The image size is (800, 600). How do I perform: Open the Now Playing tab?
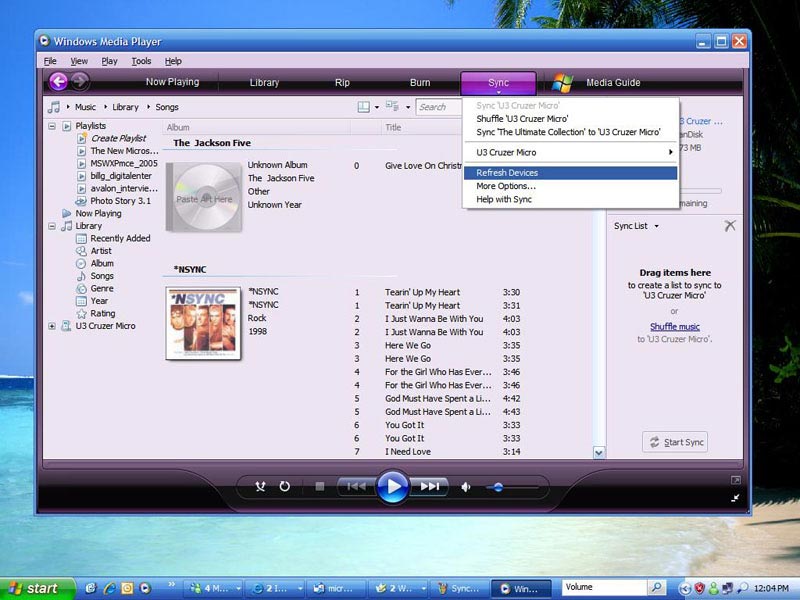coord(172,82)
